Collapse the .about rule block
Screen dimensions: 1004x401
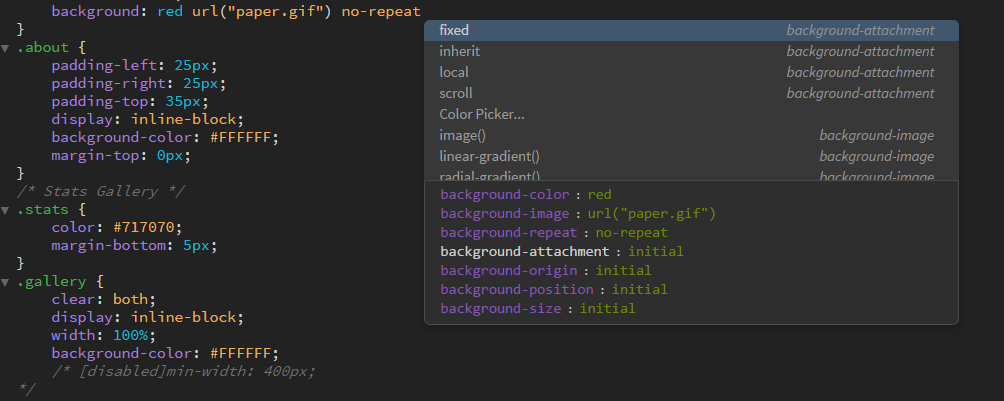click(6, 48)
